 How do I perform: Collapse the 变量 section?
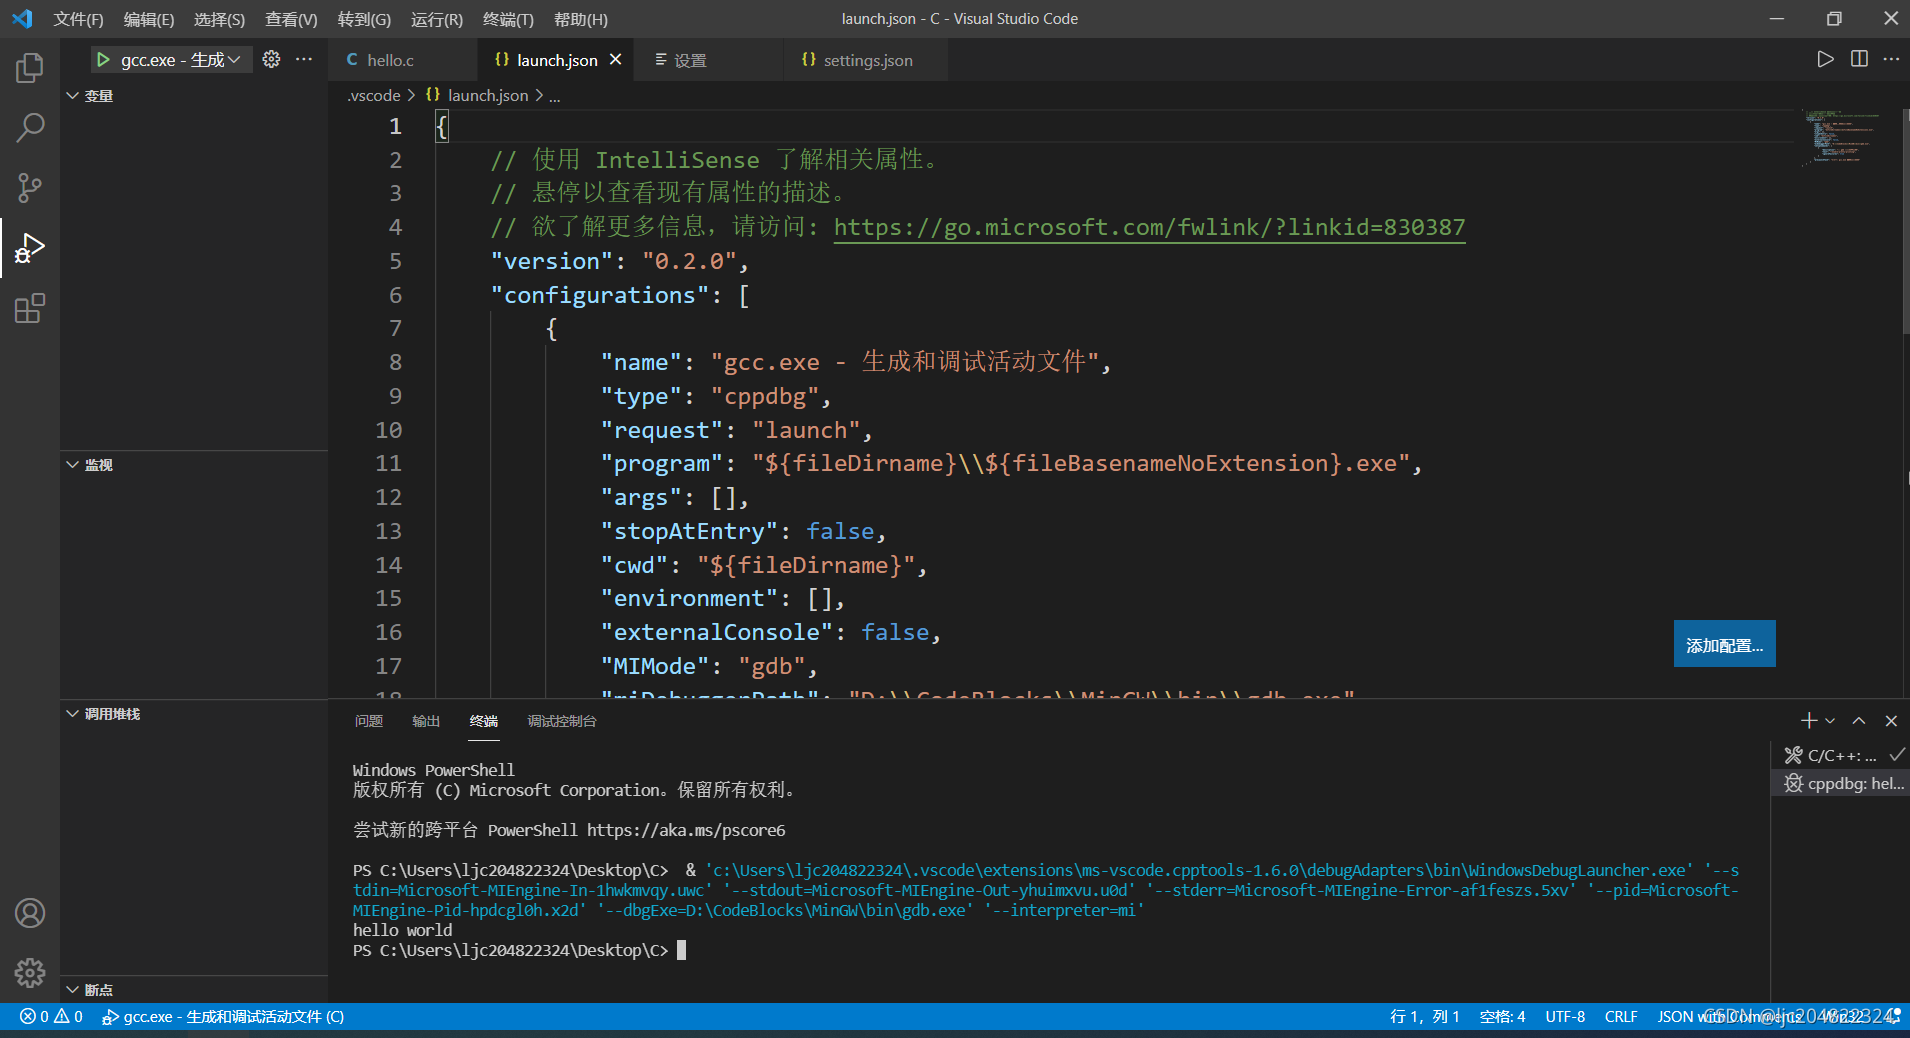pyautogui.click(x=193, y=96)
